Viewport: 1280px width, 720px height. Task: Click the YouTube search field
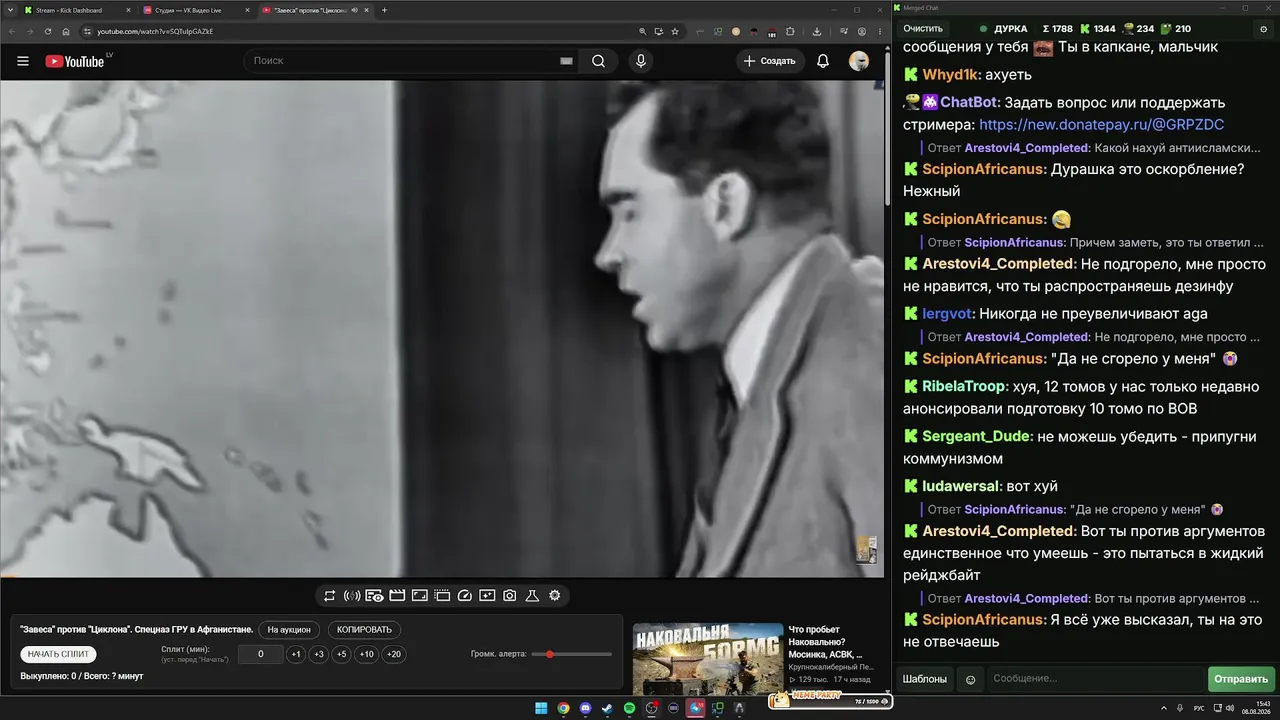[x=412, y=61]
